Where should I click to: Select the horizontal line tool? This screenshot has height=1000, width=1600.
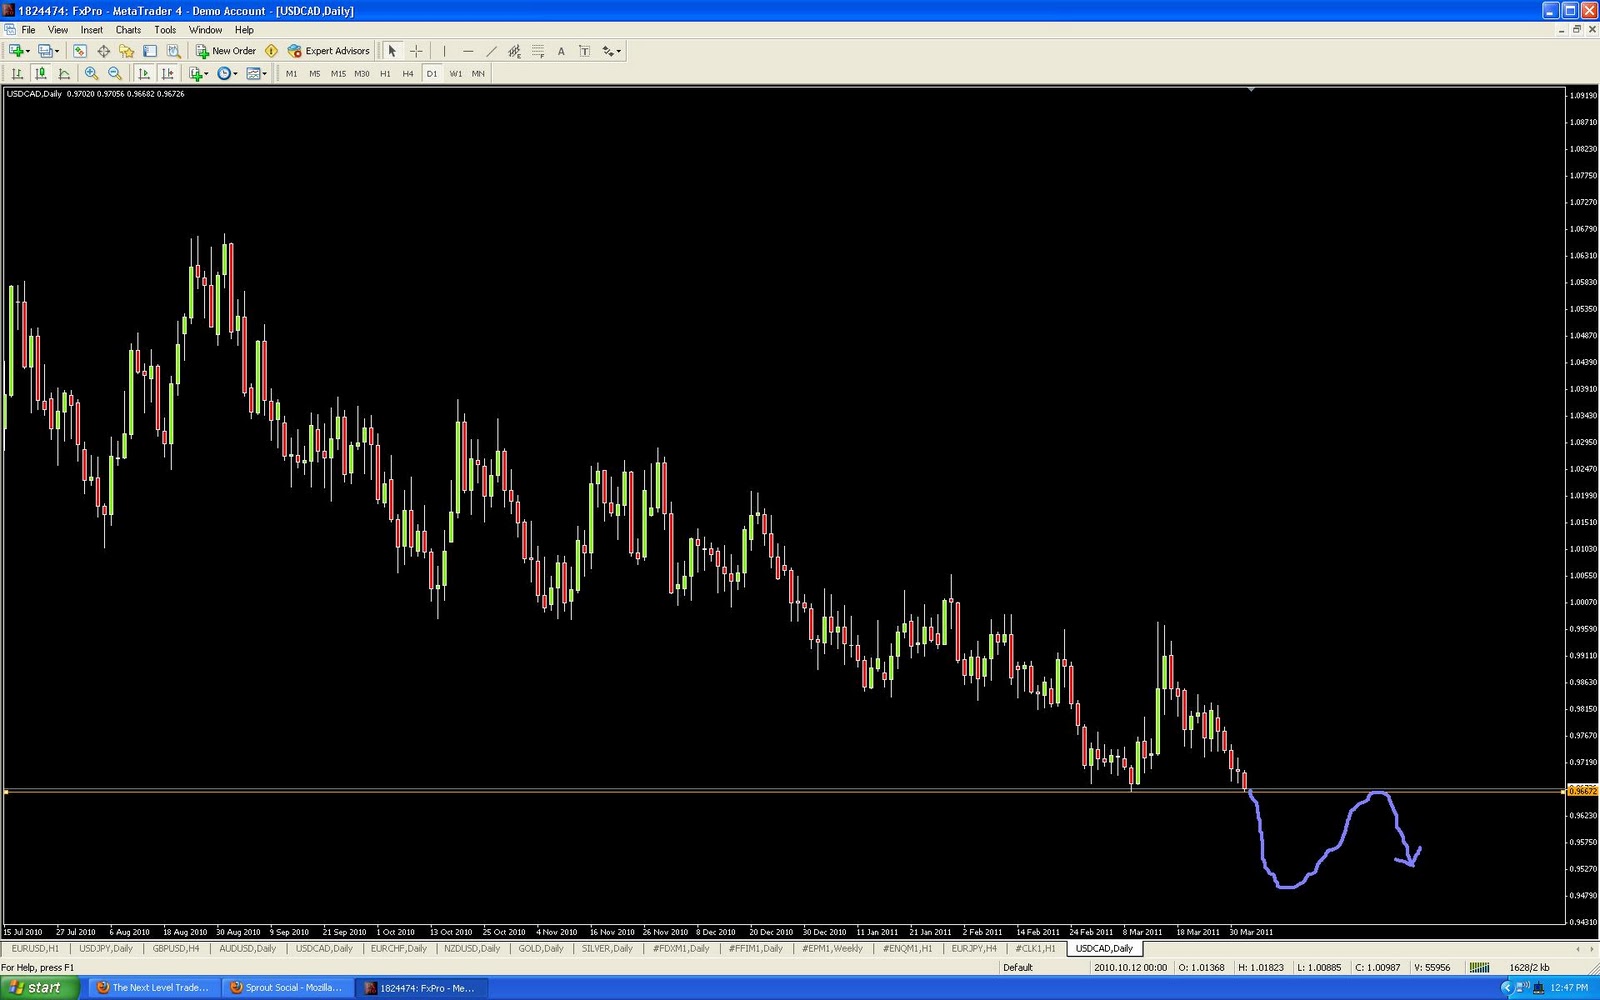click(468, 51)
